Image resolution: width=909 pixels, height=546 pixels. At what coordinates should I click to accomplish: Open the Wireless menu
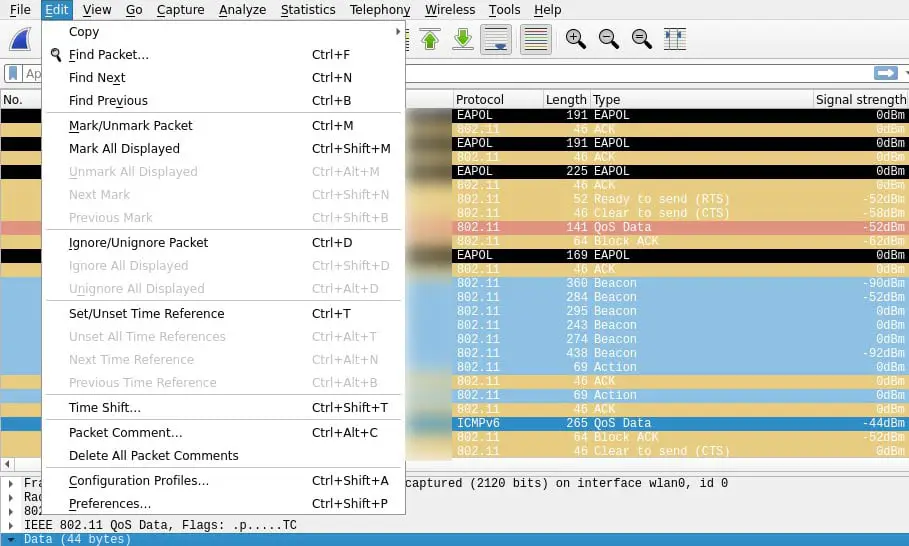[450, 10]
